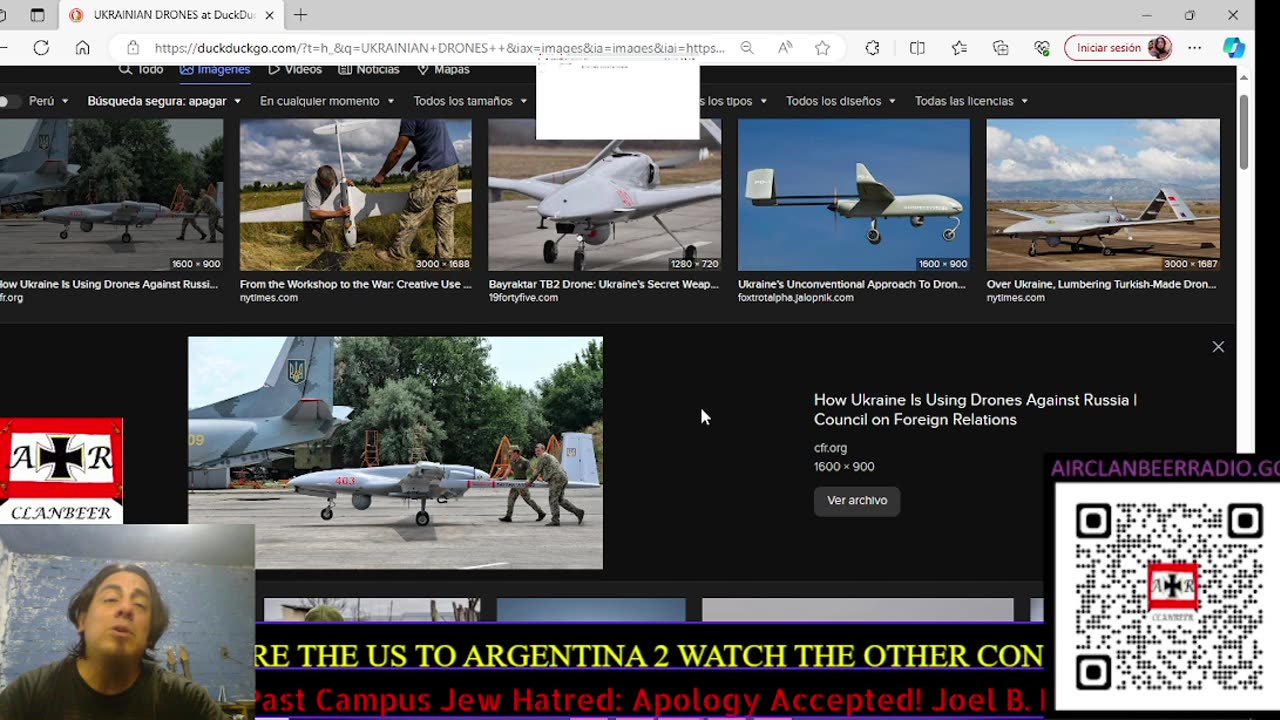This screenshot has width=1280, height=720.
Task: Select the Turkish-Made drone runway thumbnail
Action: [x=1103, y=195]
